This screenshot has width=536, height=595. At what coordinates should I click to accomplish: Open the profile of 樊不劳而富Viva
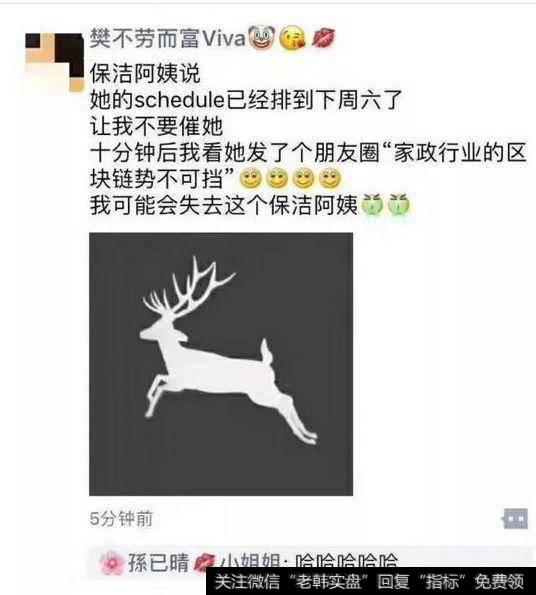[168, 39]
